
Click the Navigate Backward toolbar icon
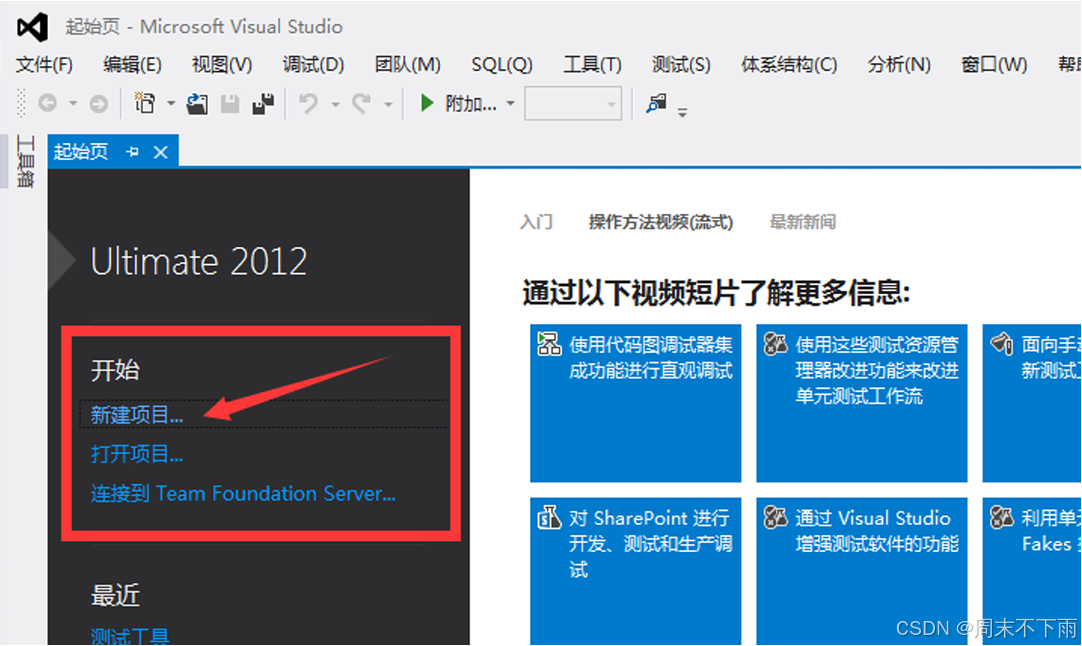[48, 104]
